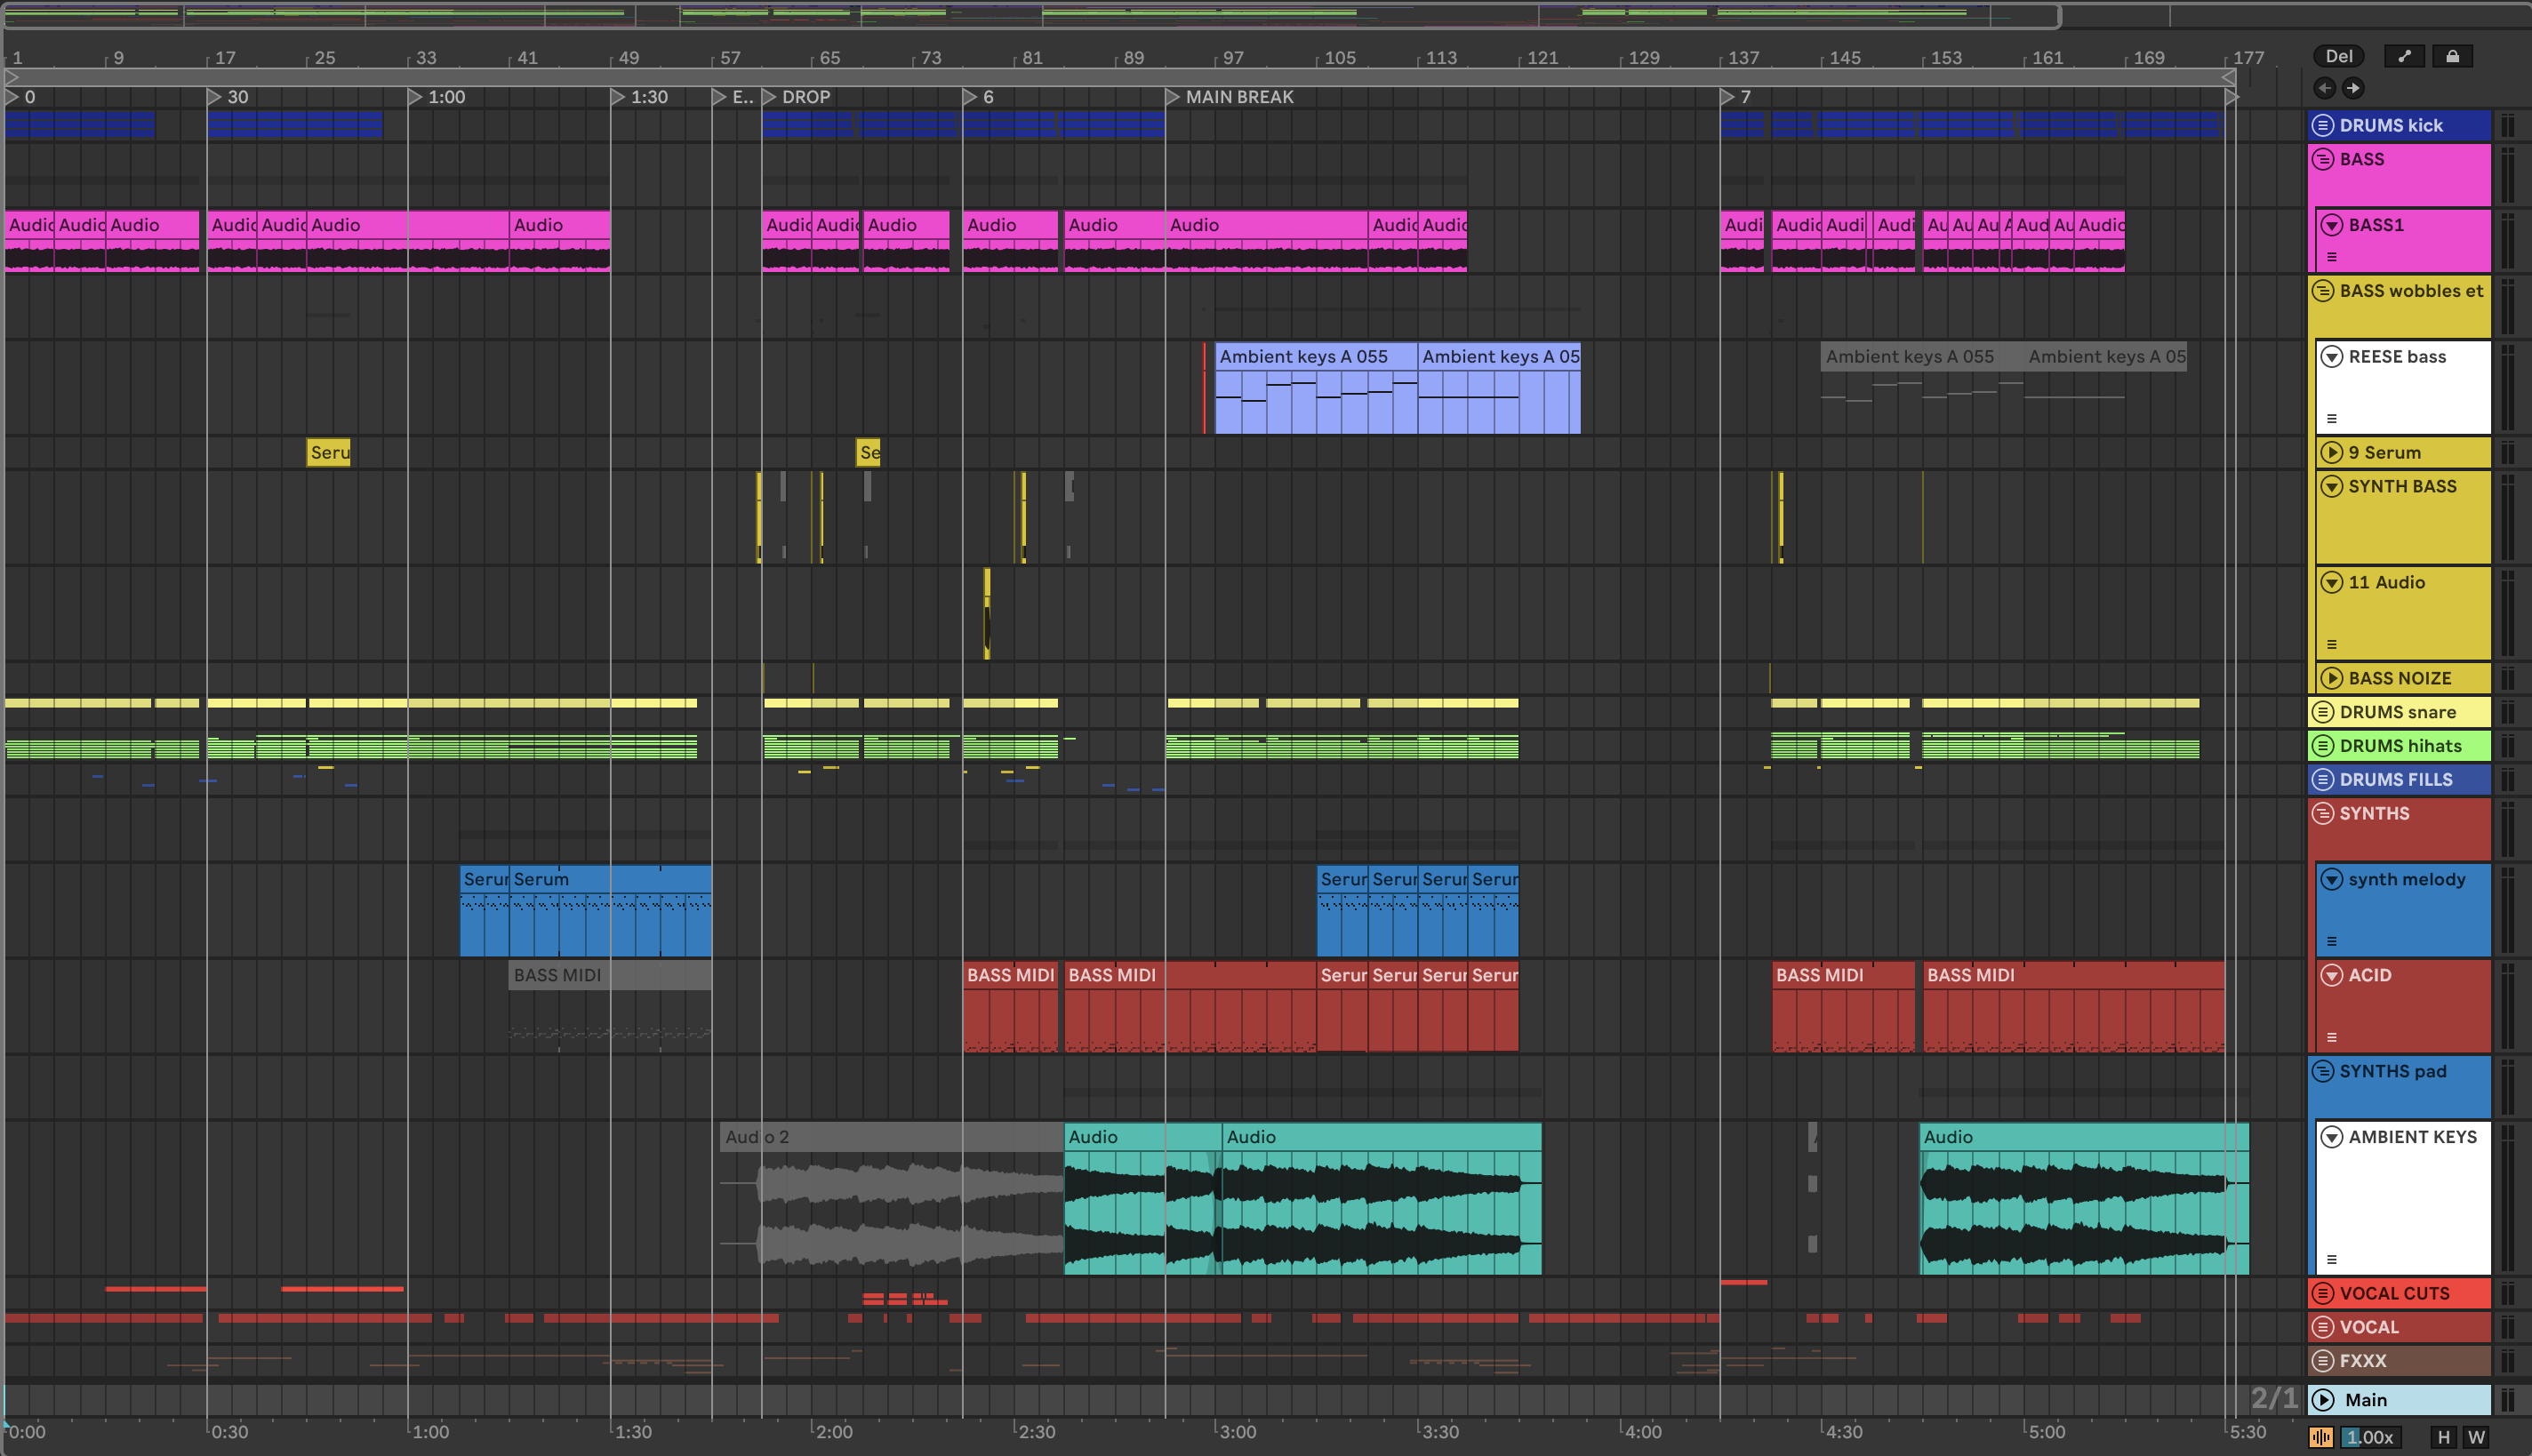Select the VOCAL CUTS track name

[x=2394, y=1293]
